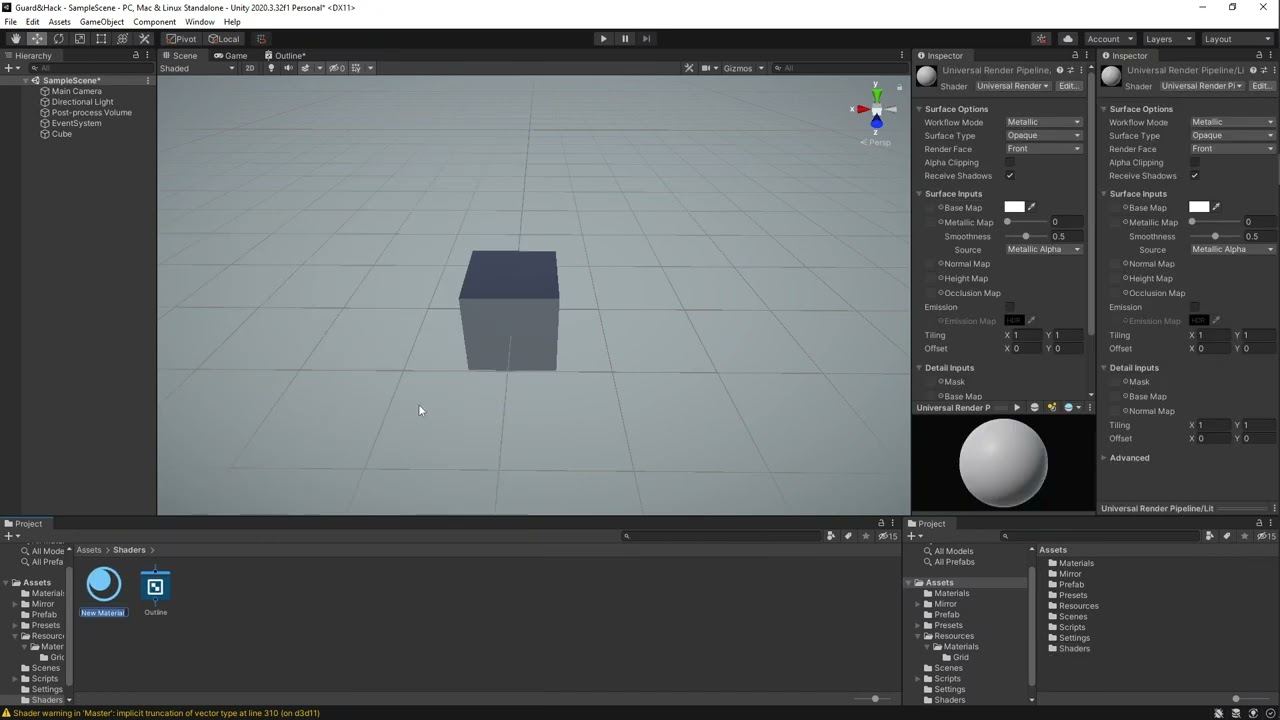Select the combined Transform tool
This screenshot has height=720, width=1280.
123,39
